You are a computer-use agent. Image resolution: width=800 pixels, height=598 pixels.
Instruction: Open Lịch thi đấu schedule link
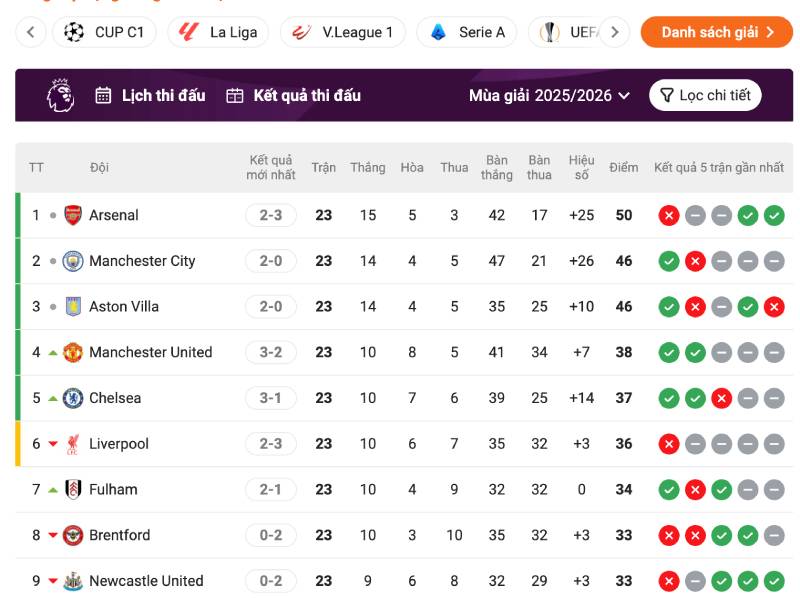151,95
